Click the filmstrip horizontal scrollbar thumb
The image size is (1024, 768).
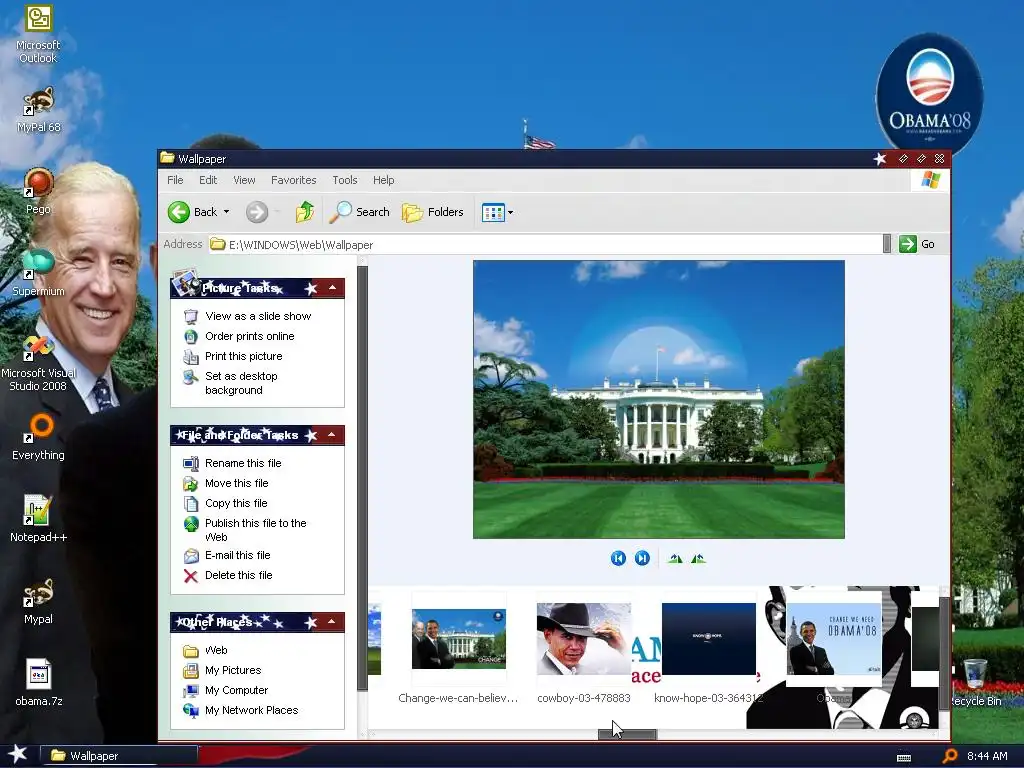coord(627,735)
